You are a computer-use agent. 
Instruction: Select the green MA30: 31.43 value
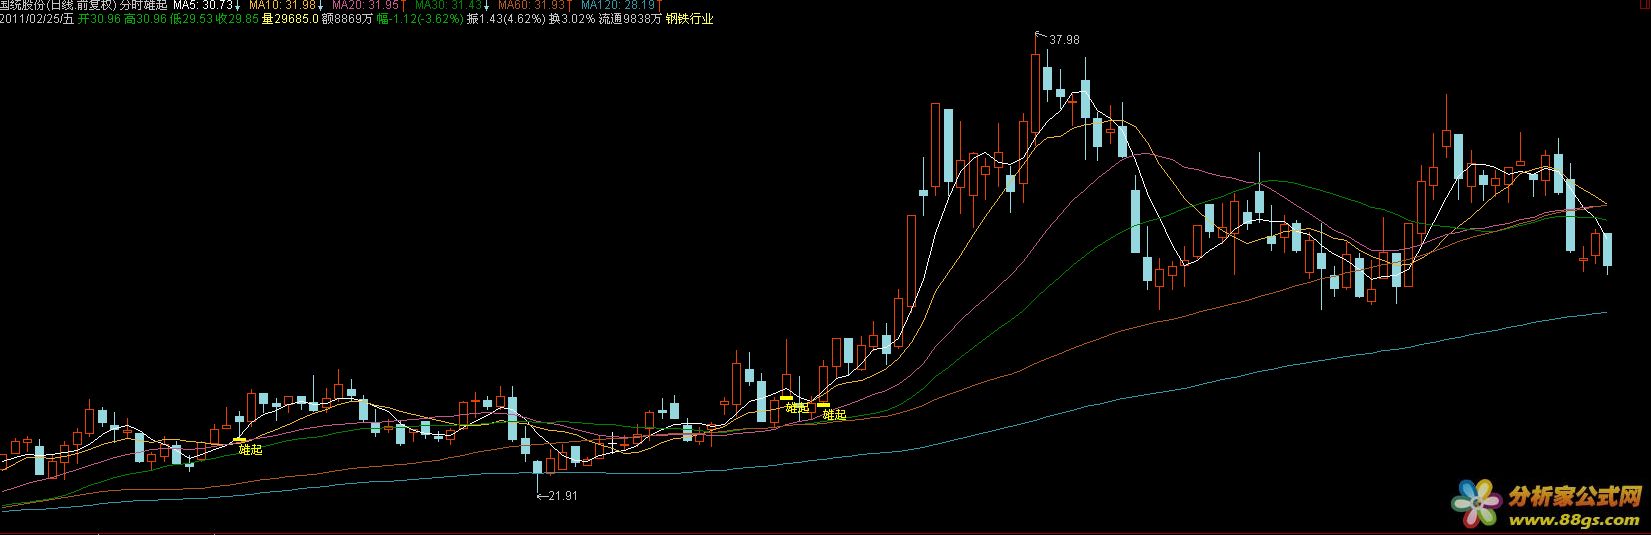coord(448,5)
